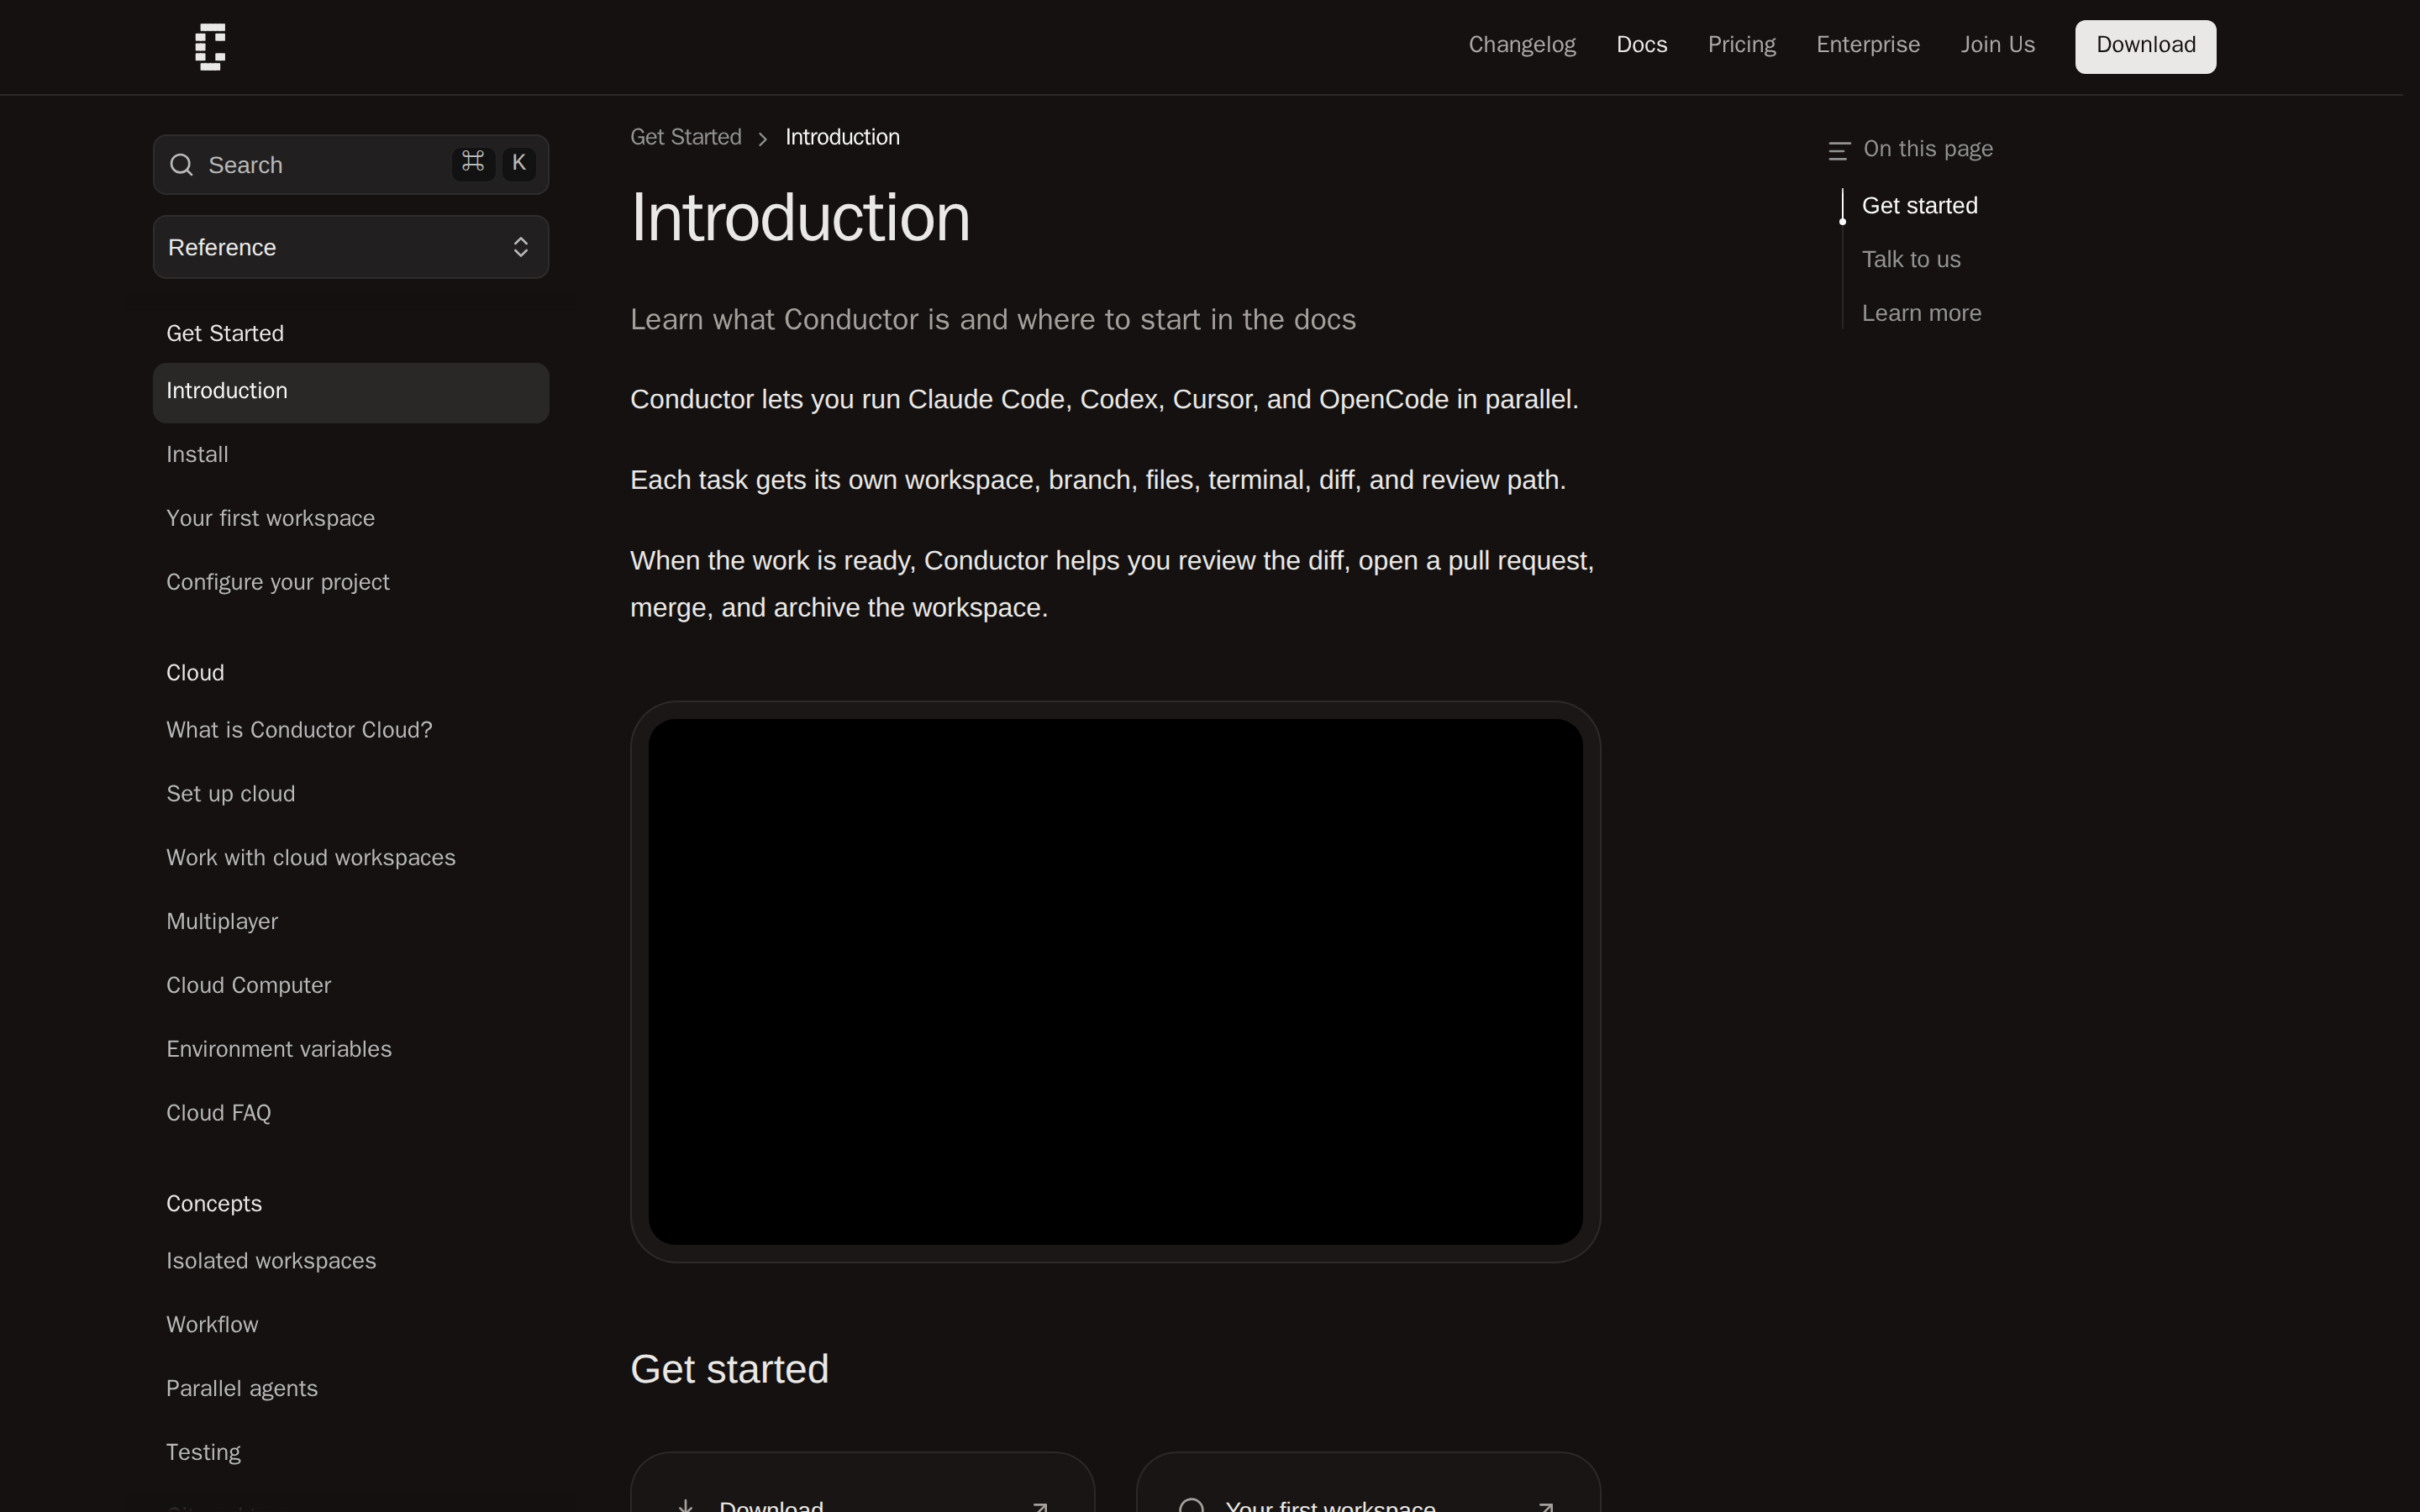This screenshot has width=2420, height=1512.
Task: Click Get Started breadcrumb link
Action: point(686,137)
